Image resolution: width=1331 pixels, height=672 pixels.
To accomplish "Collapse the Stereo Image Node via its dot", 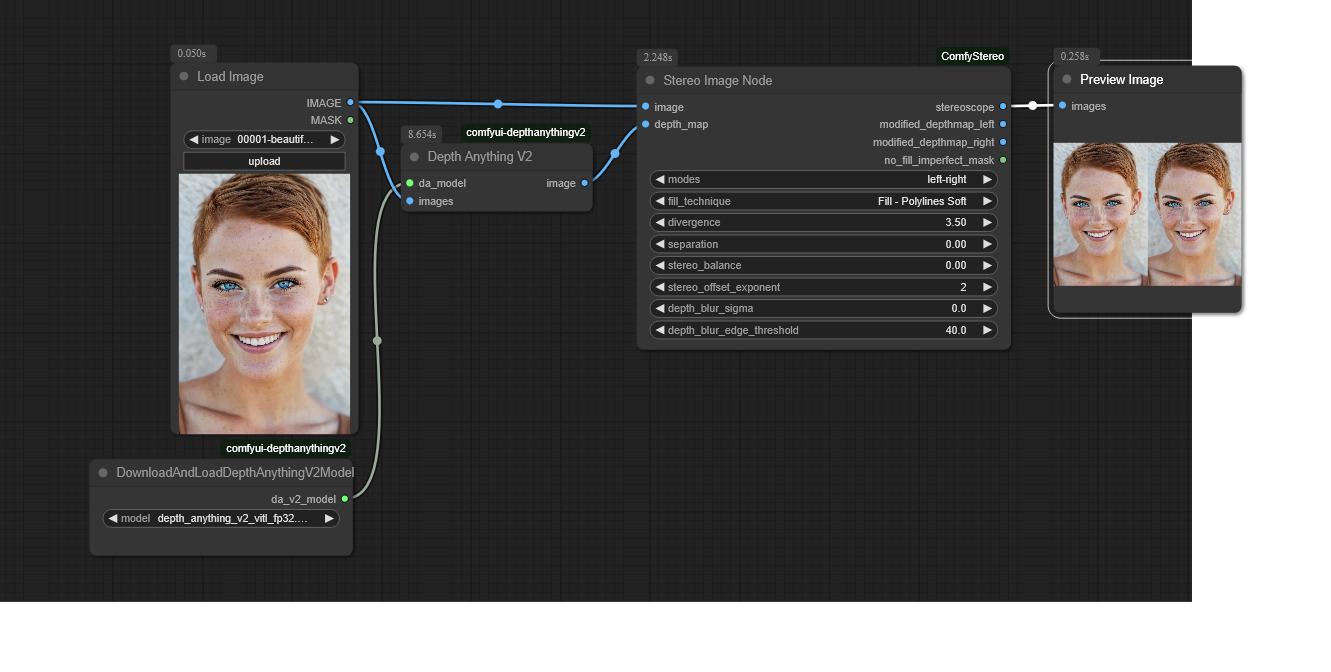I will pyautogui.click(x=650, y=81).
